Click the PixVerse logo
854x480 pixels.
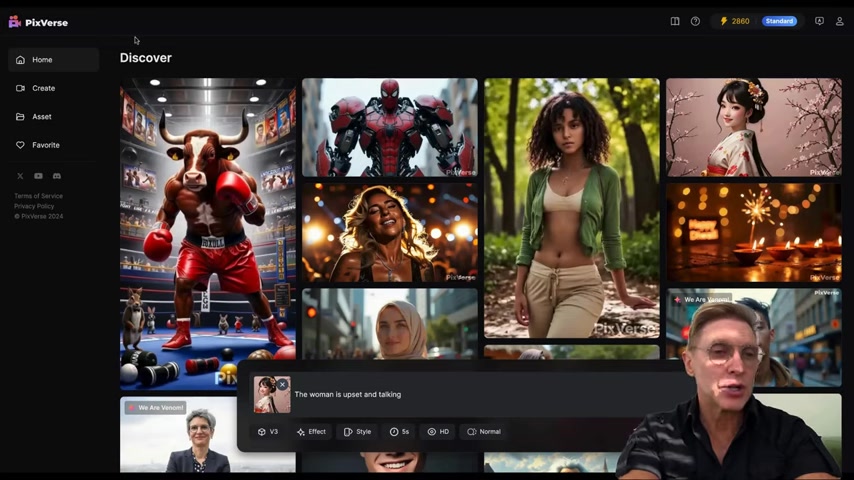click(38, 22)
